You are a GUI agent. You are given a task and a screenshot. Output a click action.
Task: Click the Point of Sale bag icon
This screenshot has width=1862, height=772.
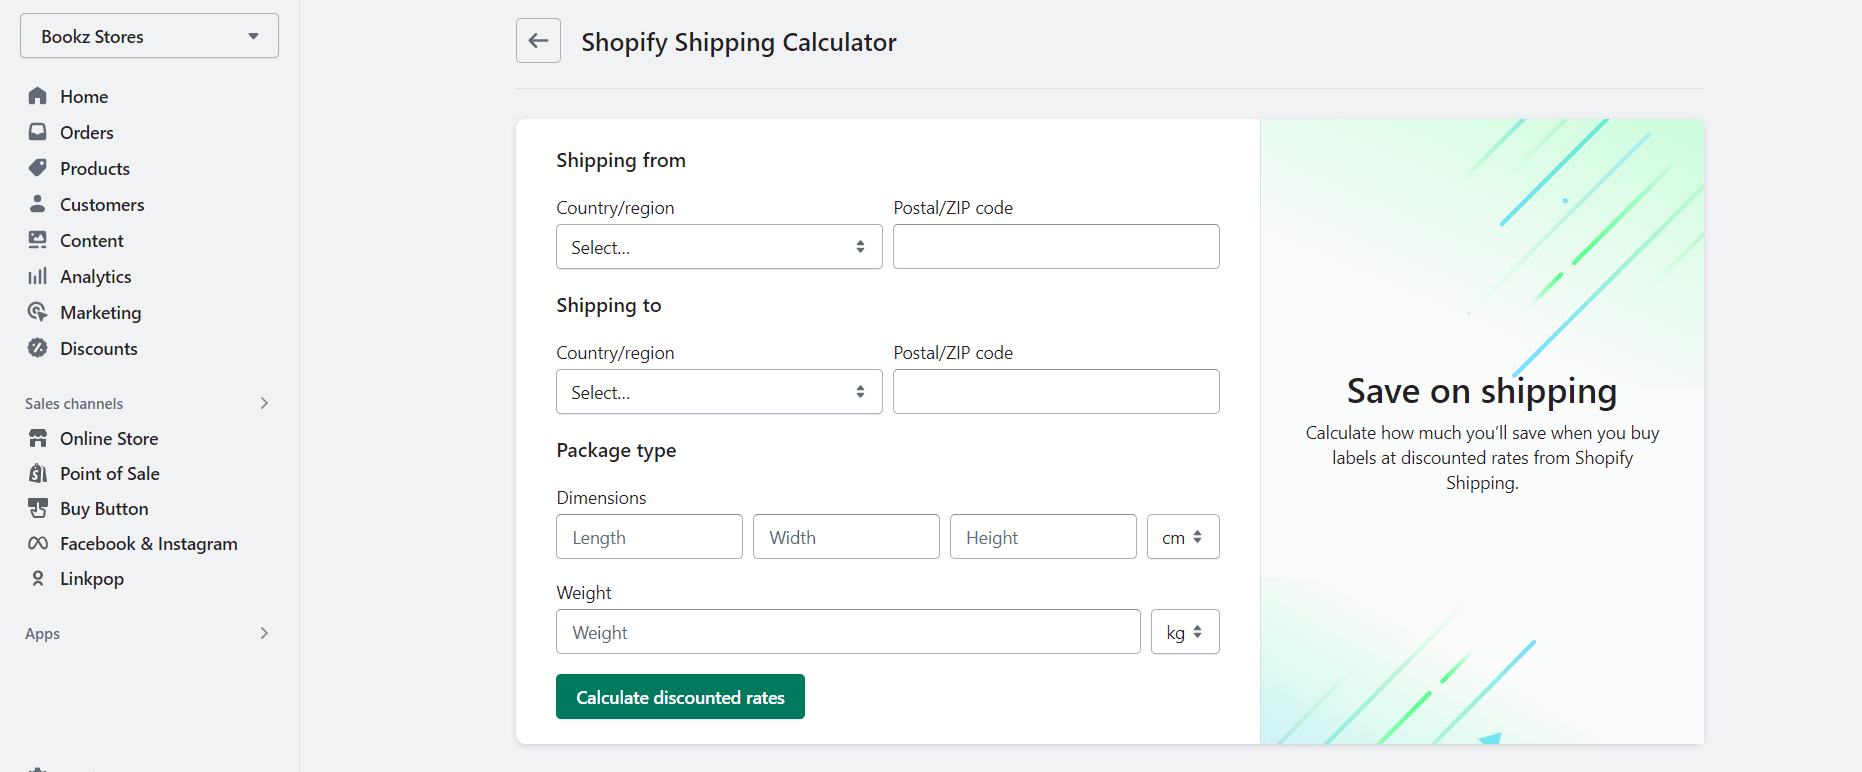(x=38, y=473)
